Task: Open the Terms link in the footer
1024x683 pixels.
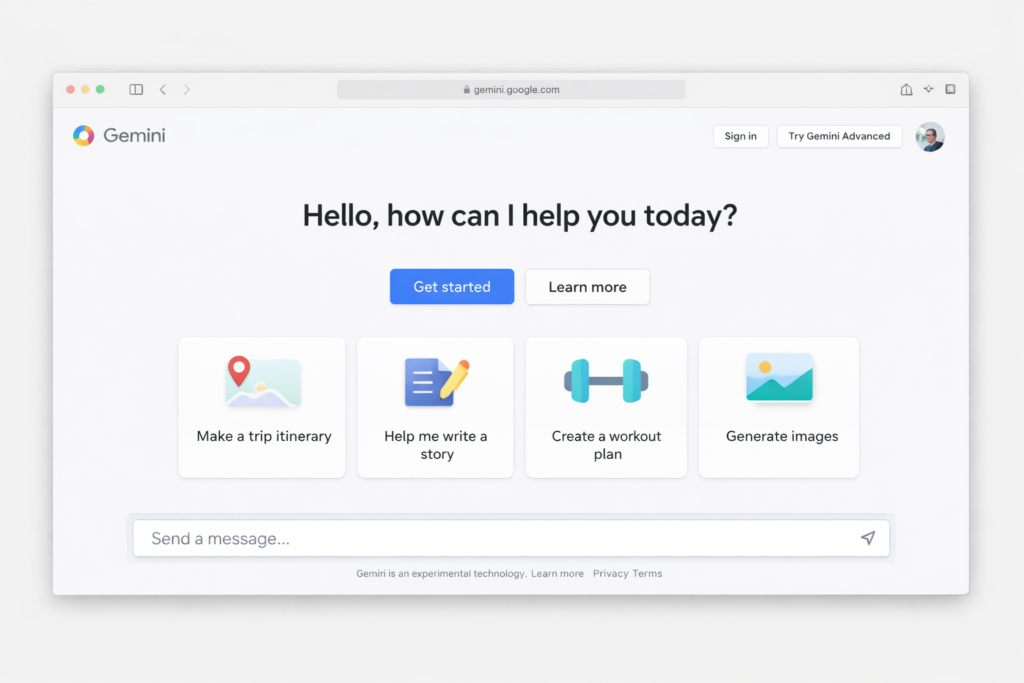Action: (646, 573)
